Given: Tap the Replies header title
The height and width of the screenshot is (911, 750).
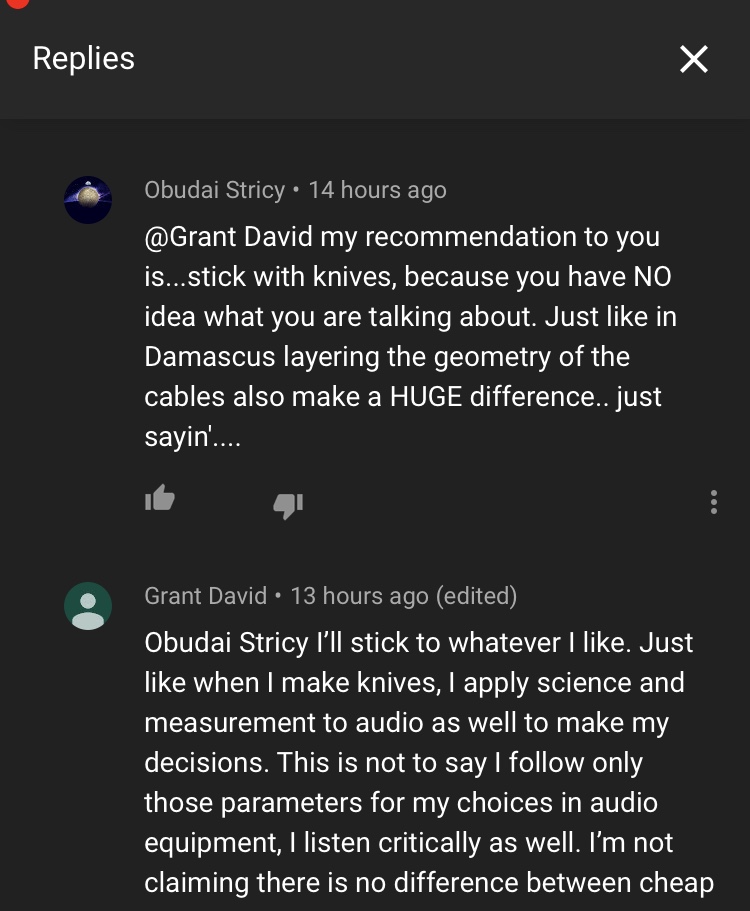Looking at the screenshot, I should [84, 59].
